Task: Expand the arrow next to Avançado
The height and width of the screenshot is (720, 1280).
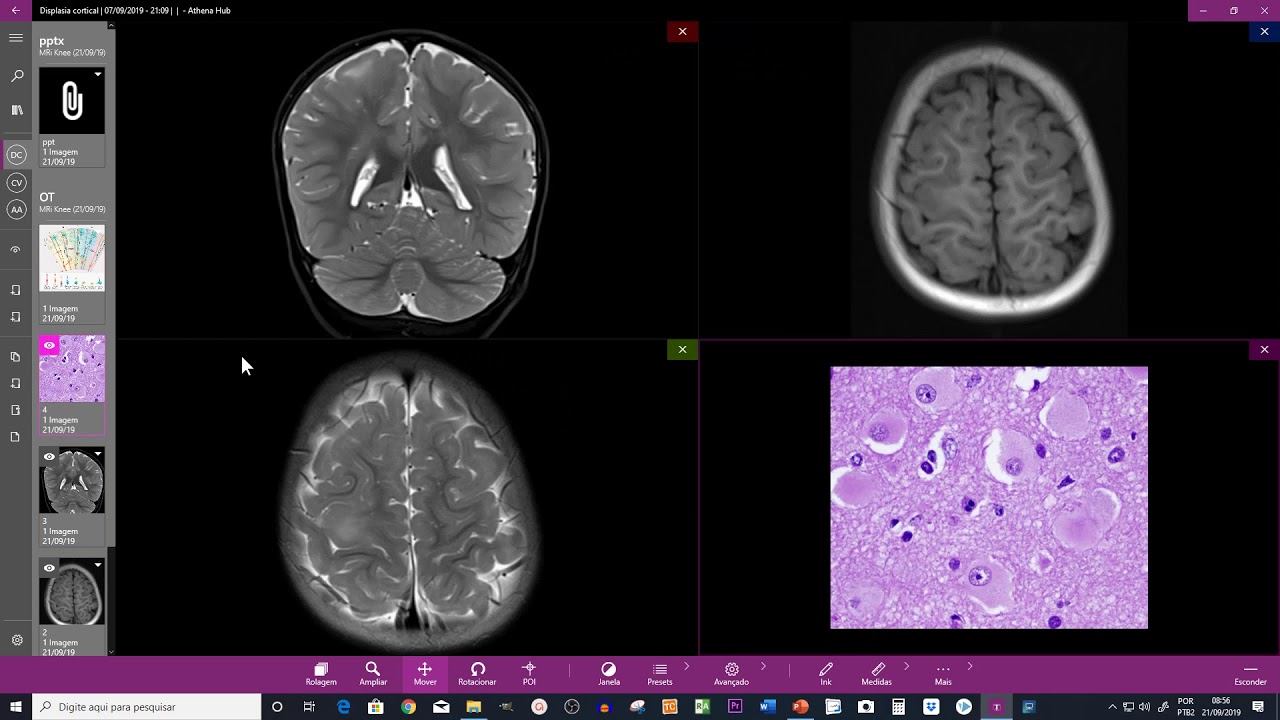Action: (763, 666)
